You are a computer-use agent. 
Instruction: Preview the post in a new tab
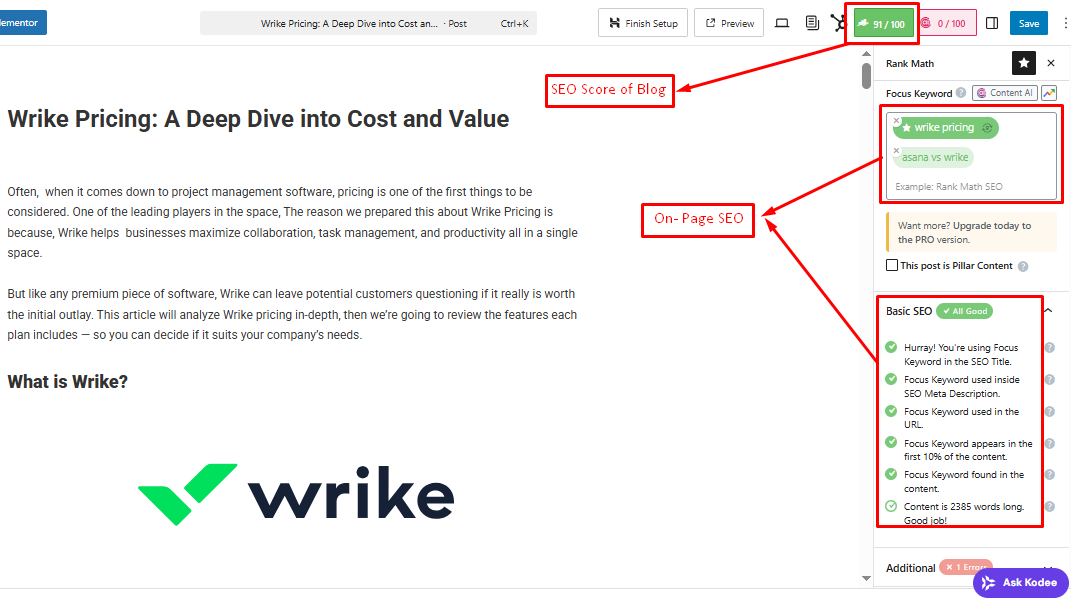[730, 23]
